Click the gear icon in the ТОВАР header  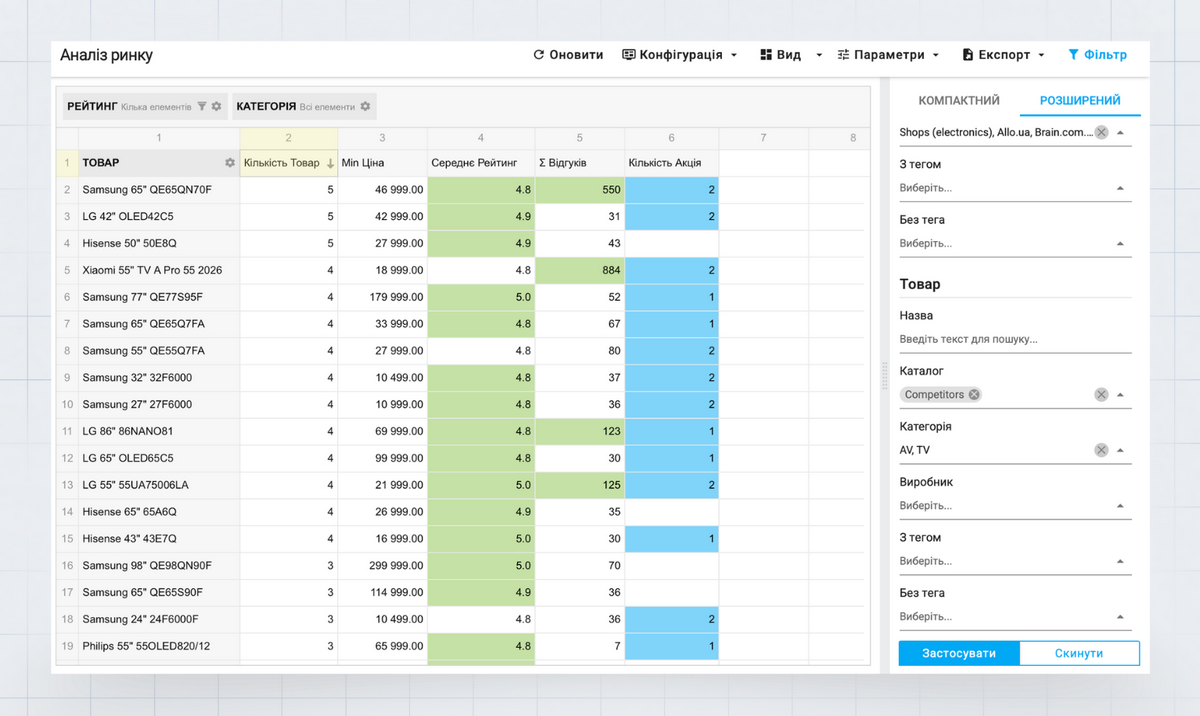230,163
